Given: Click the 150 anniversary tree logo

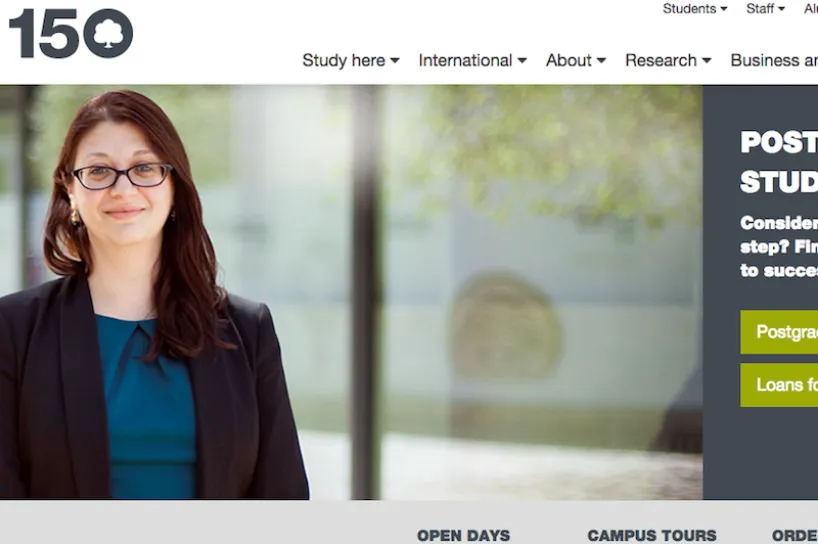Looking at the screenshot, I should (71, 33).
